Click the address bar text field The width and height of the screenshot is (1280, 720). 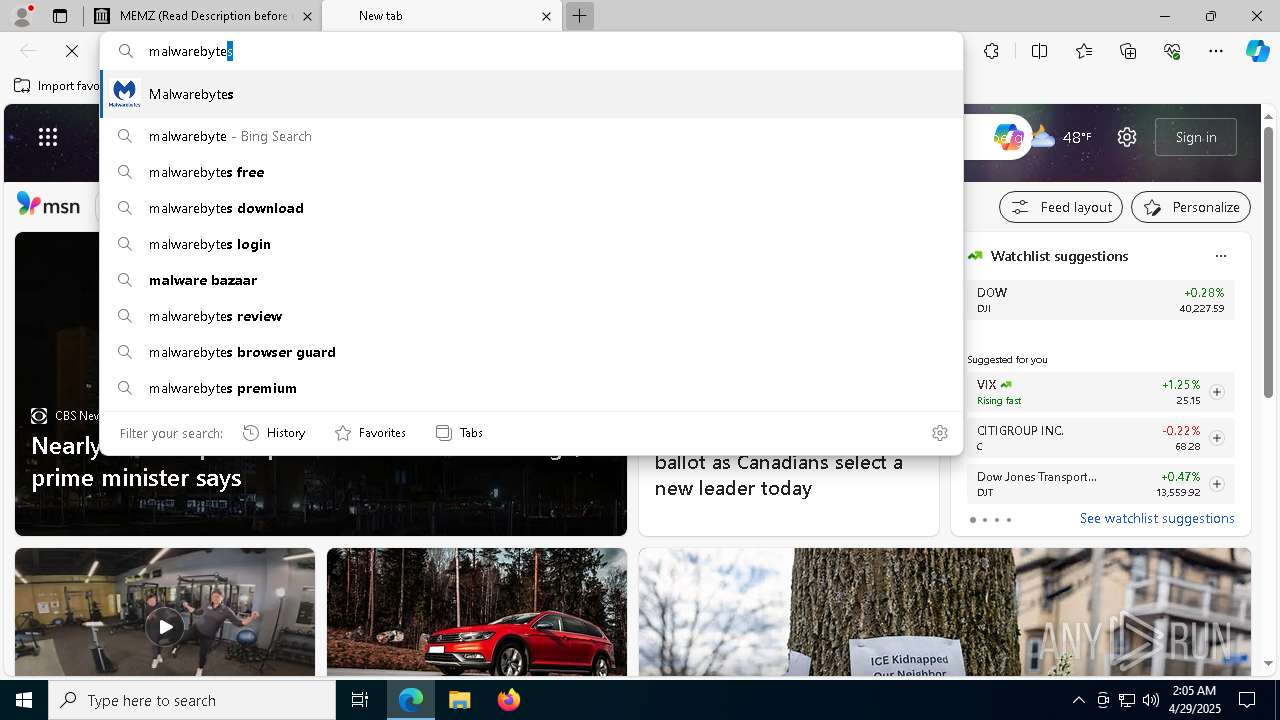531,51
